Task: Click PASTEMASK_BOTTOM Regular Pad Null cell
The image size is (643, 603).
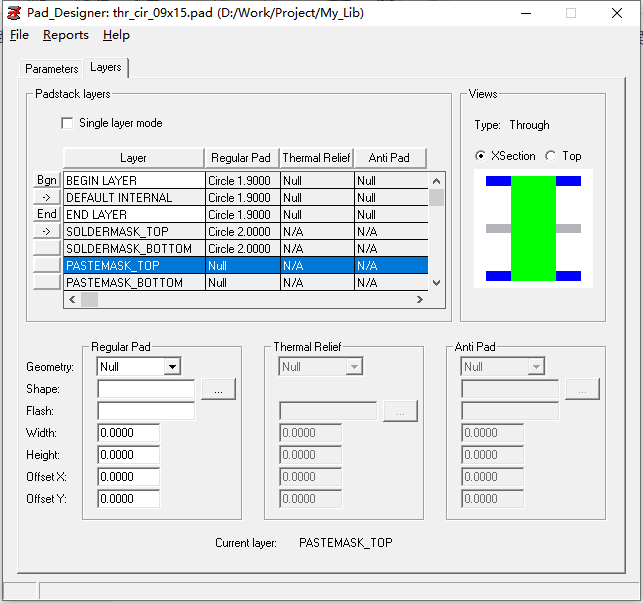Action: click(243, 283)
